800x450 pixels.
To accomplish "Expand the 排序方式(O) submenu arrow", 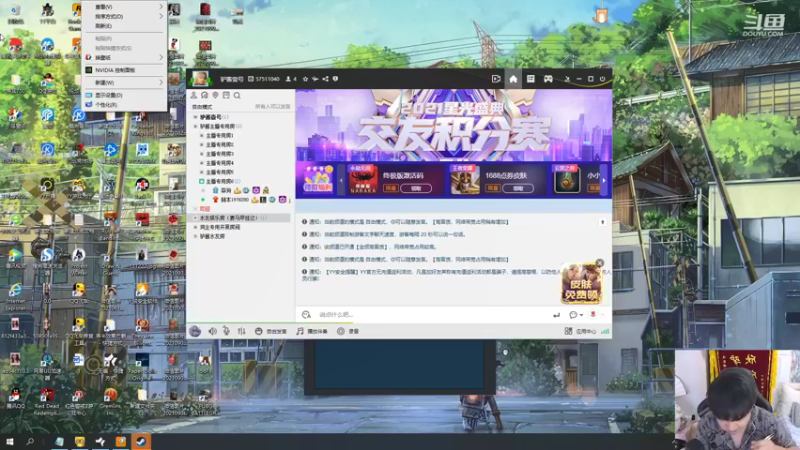I will [x=161, y=16].
